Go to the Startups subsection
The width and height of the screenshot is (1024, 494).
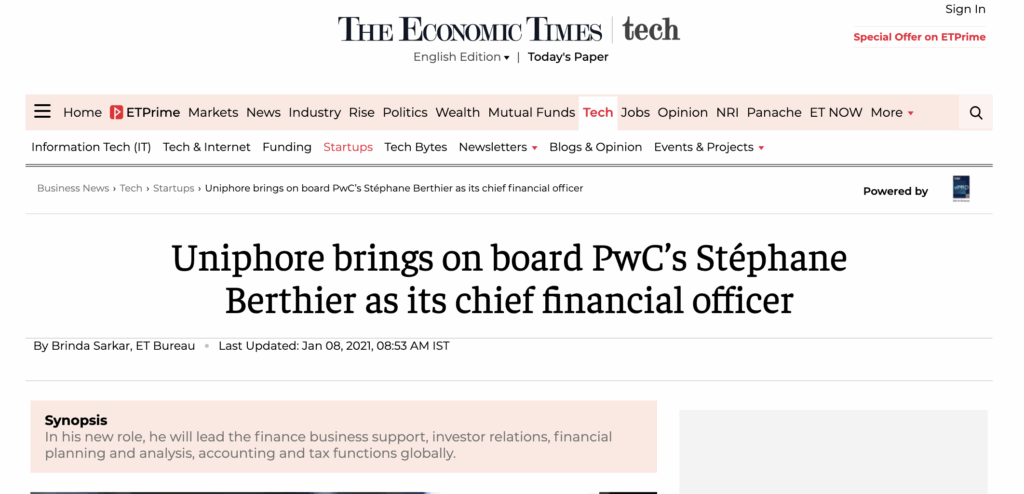point(348,147)
